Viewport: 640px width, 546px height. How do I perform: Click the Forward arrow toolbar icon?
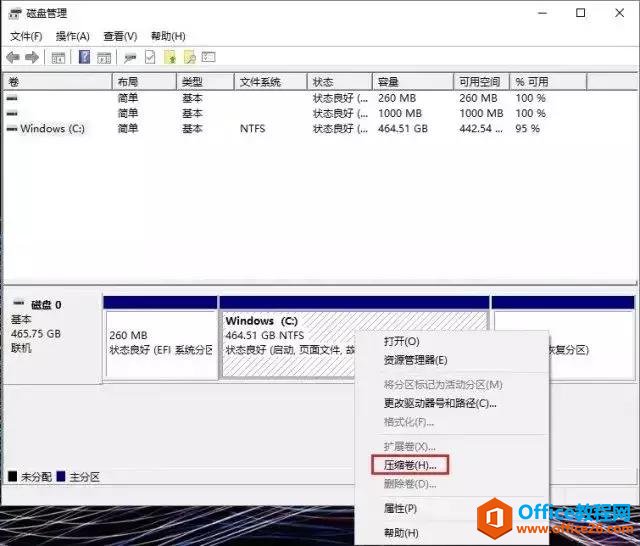pos(32,58)
